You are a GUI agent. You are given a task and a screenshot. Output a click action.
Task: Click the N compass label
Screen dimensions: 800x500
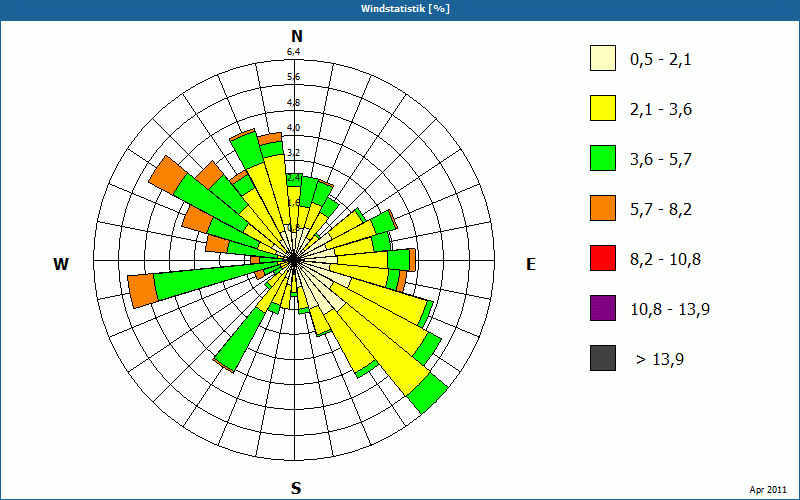[x=297, y=36]
